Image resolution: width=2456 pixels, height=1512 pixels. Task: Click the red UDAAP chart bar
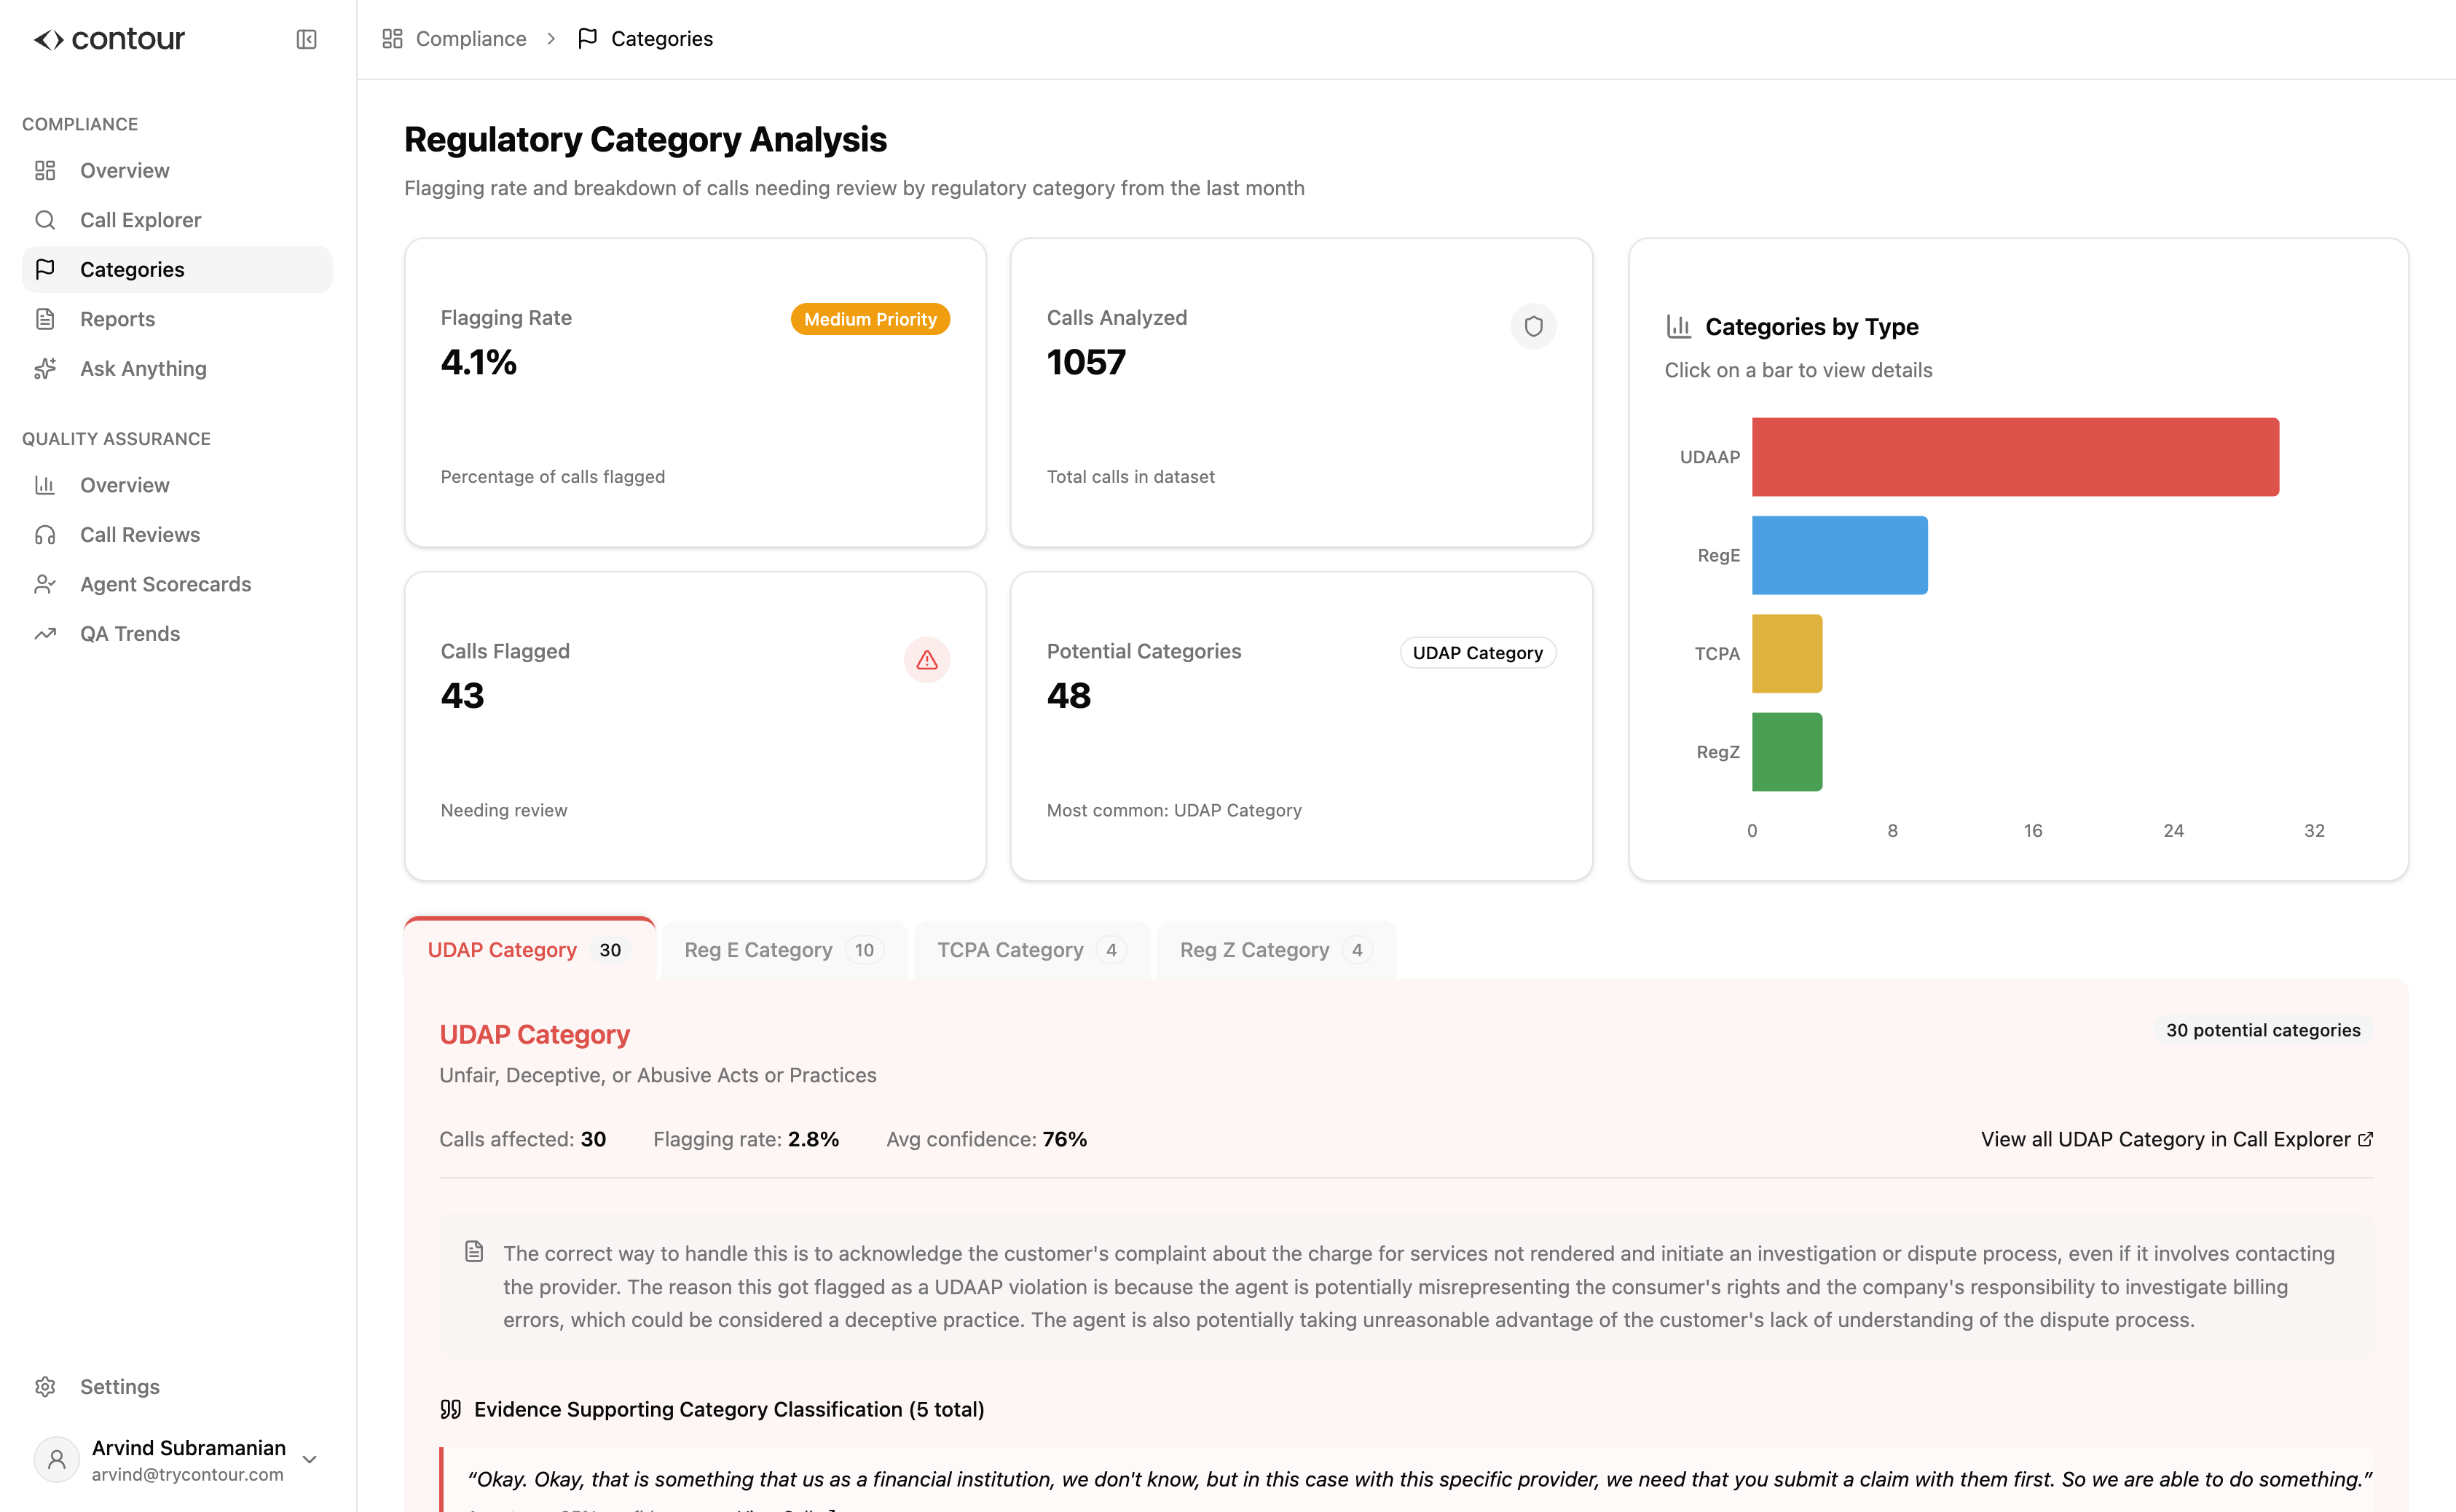[2014, 457]
